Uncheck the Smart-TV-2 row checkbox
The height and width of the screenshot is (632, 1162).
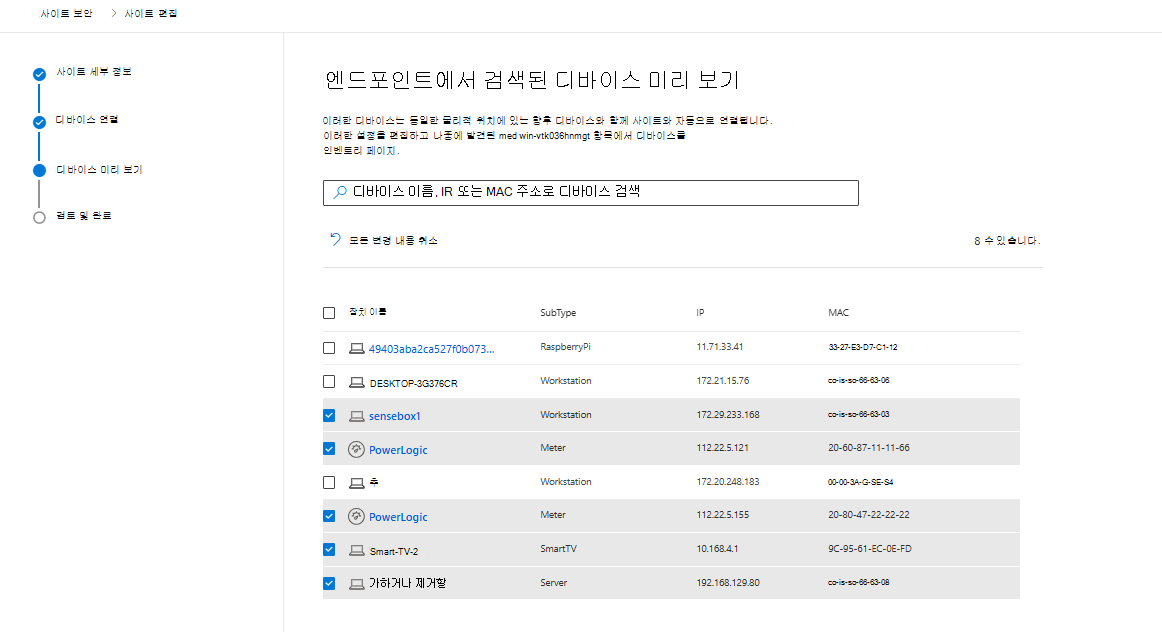329,549
